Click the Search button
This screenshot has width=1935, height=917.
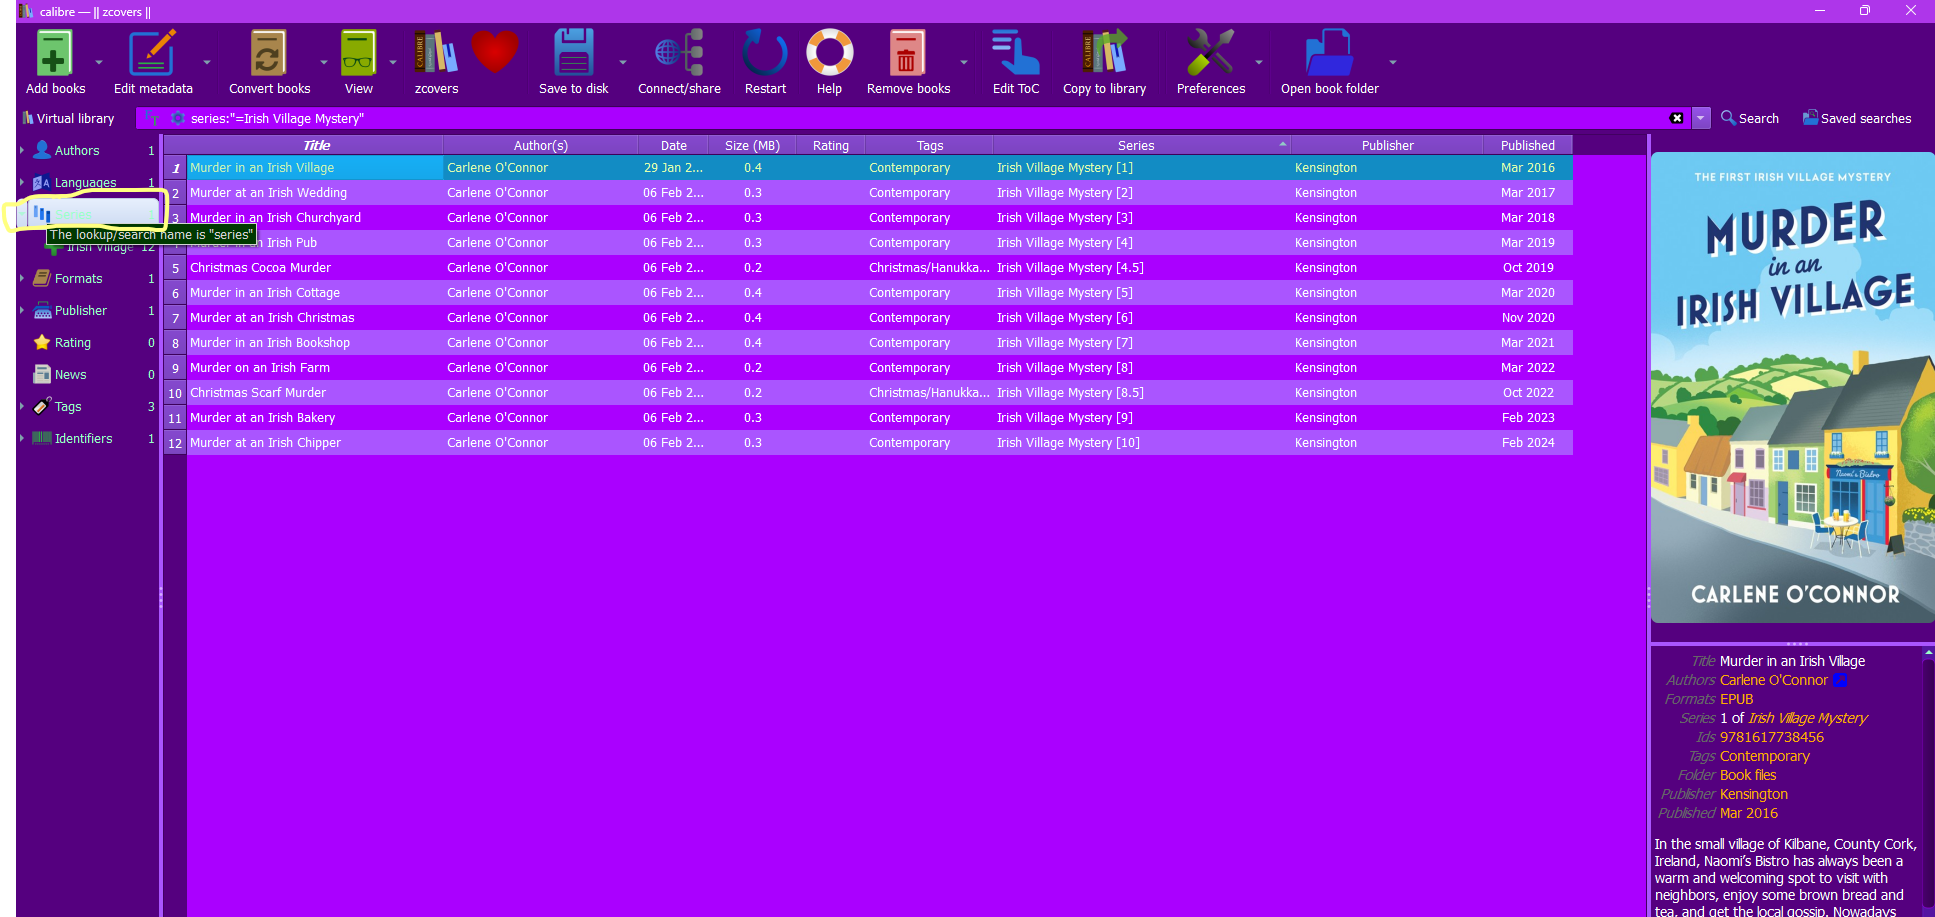(1750, 118)
